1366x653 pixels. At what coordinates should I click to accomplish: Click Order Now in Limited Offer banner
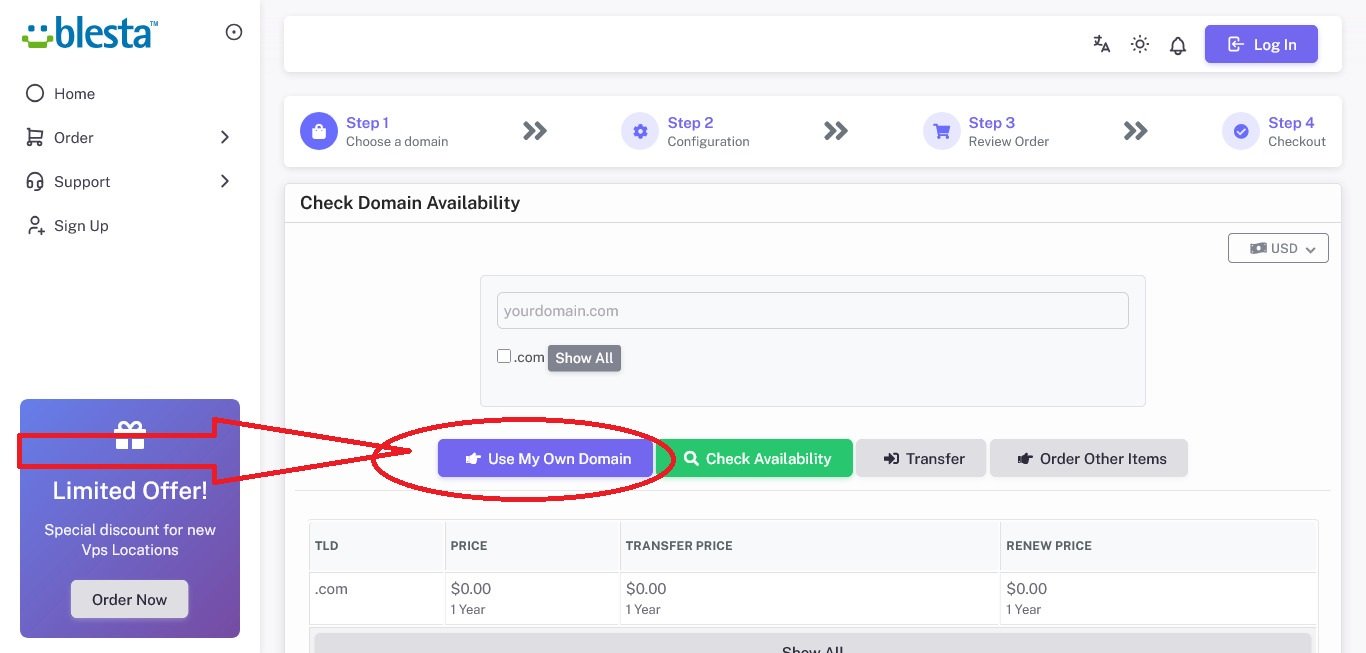(x=129, y=600)
